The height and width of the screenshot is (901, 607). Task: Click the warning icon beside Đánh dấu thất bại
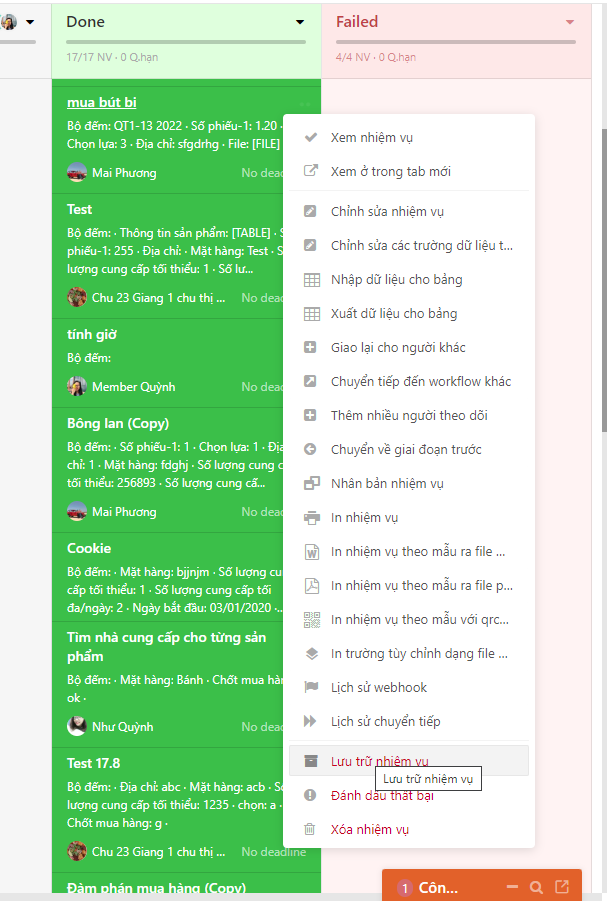[310, 795]
